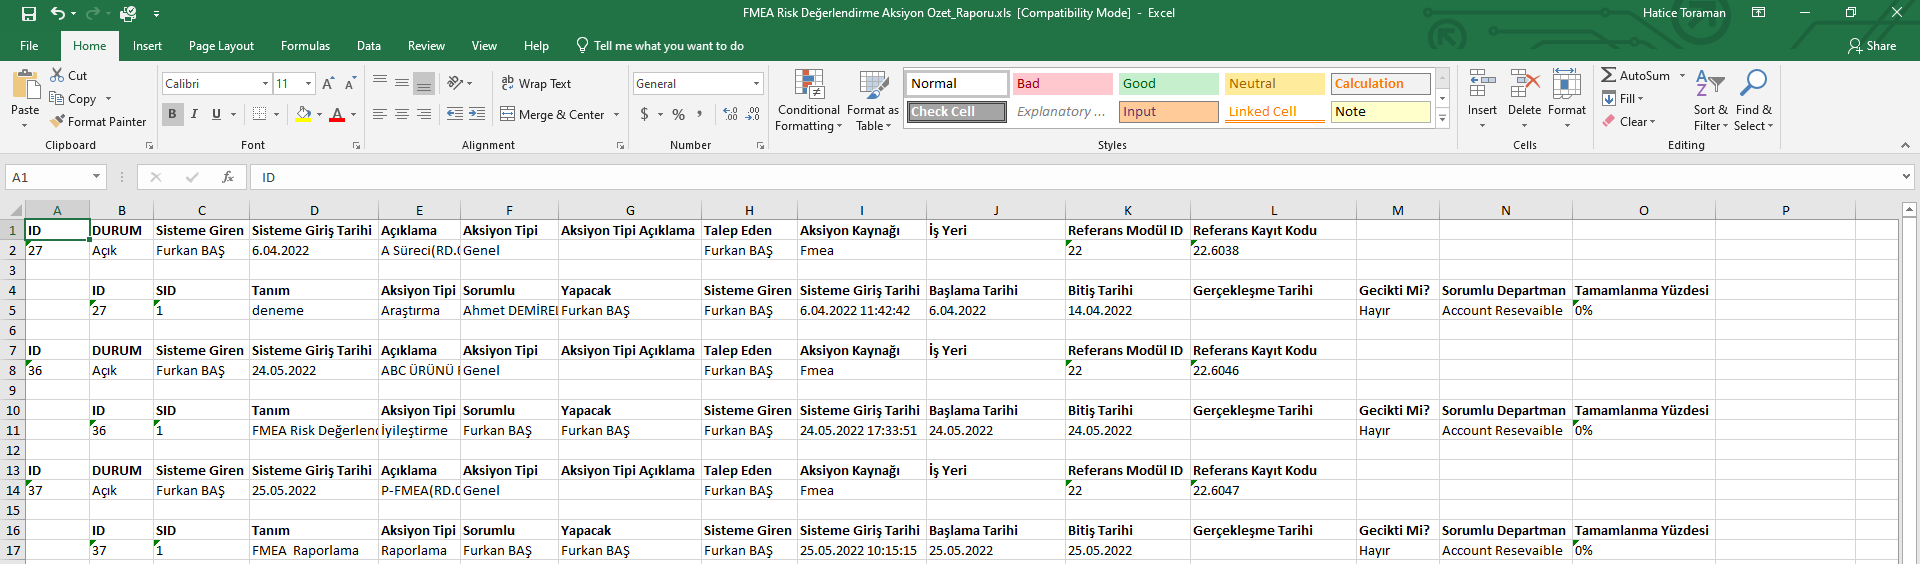This screenshot has height=564, width=1920.
Task: Toggle Wrap Text on selected cell
Action: click(536, 84)
